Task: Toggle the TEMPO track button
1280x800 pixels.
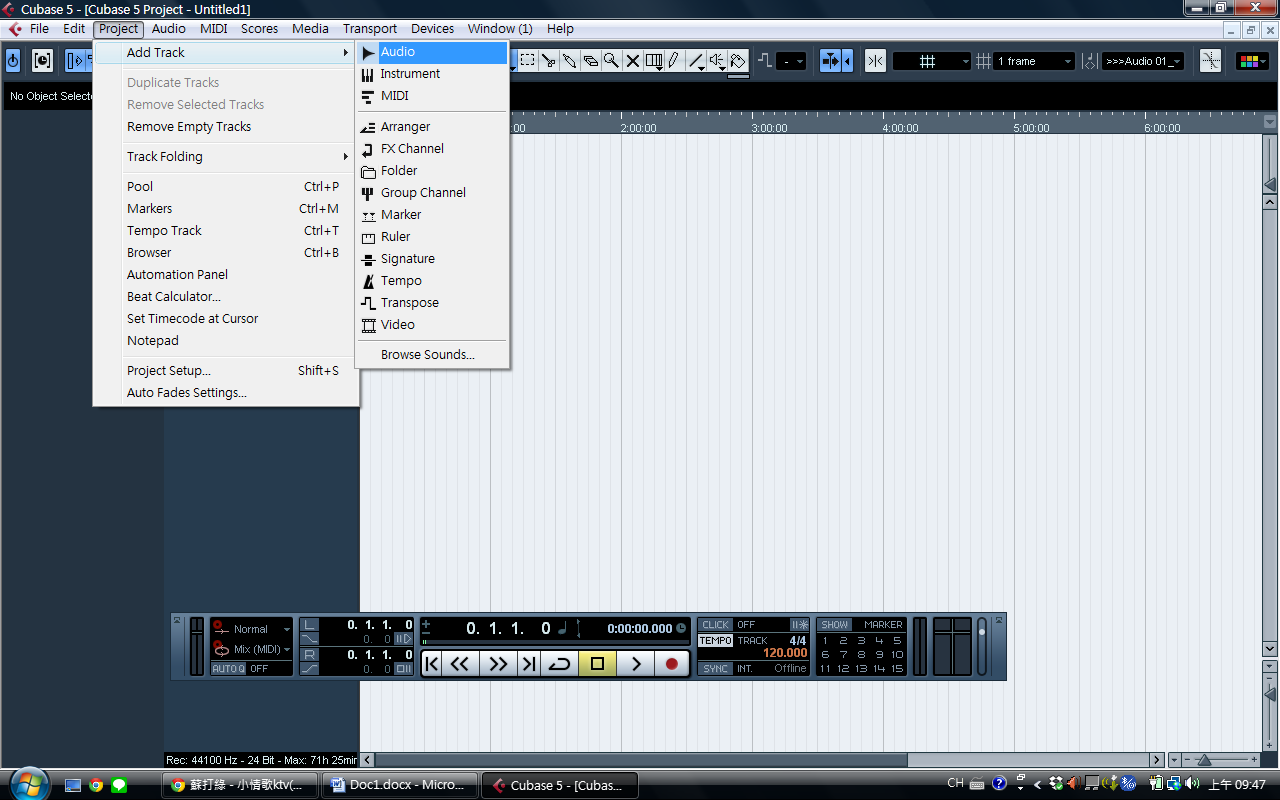Action: [715, 640]
